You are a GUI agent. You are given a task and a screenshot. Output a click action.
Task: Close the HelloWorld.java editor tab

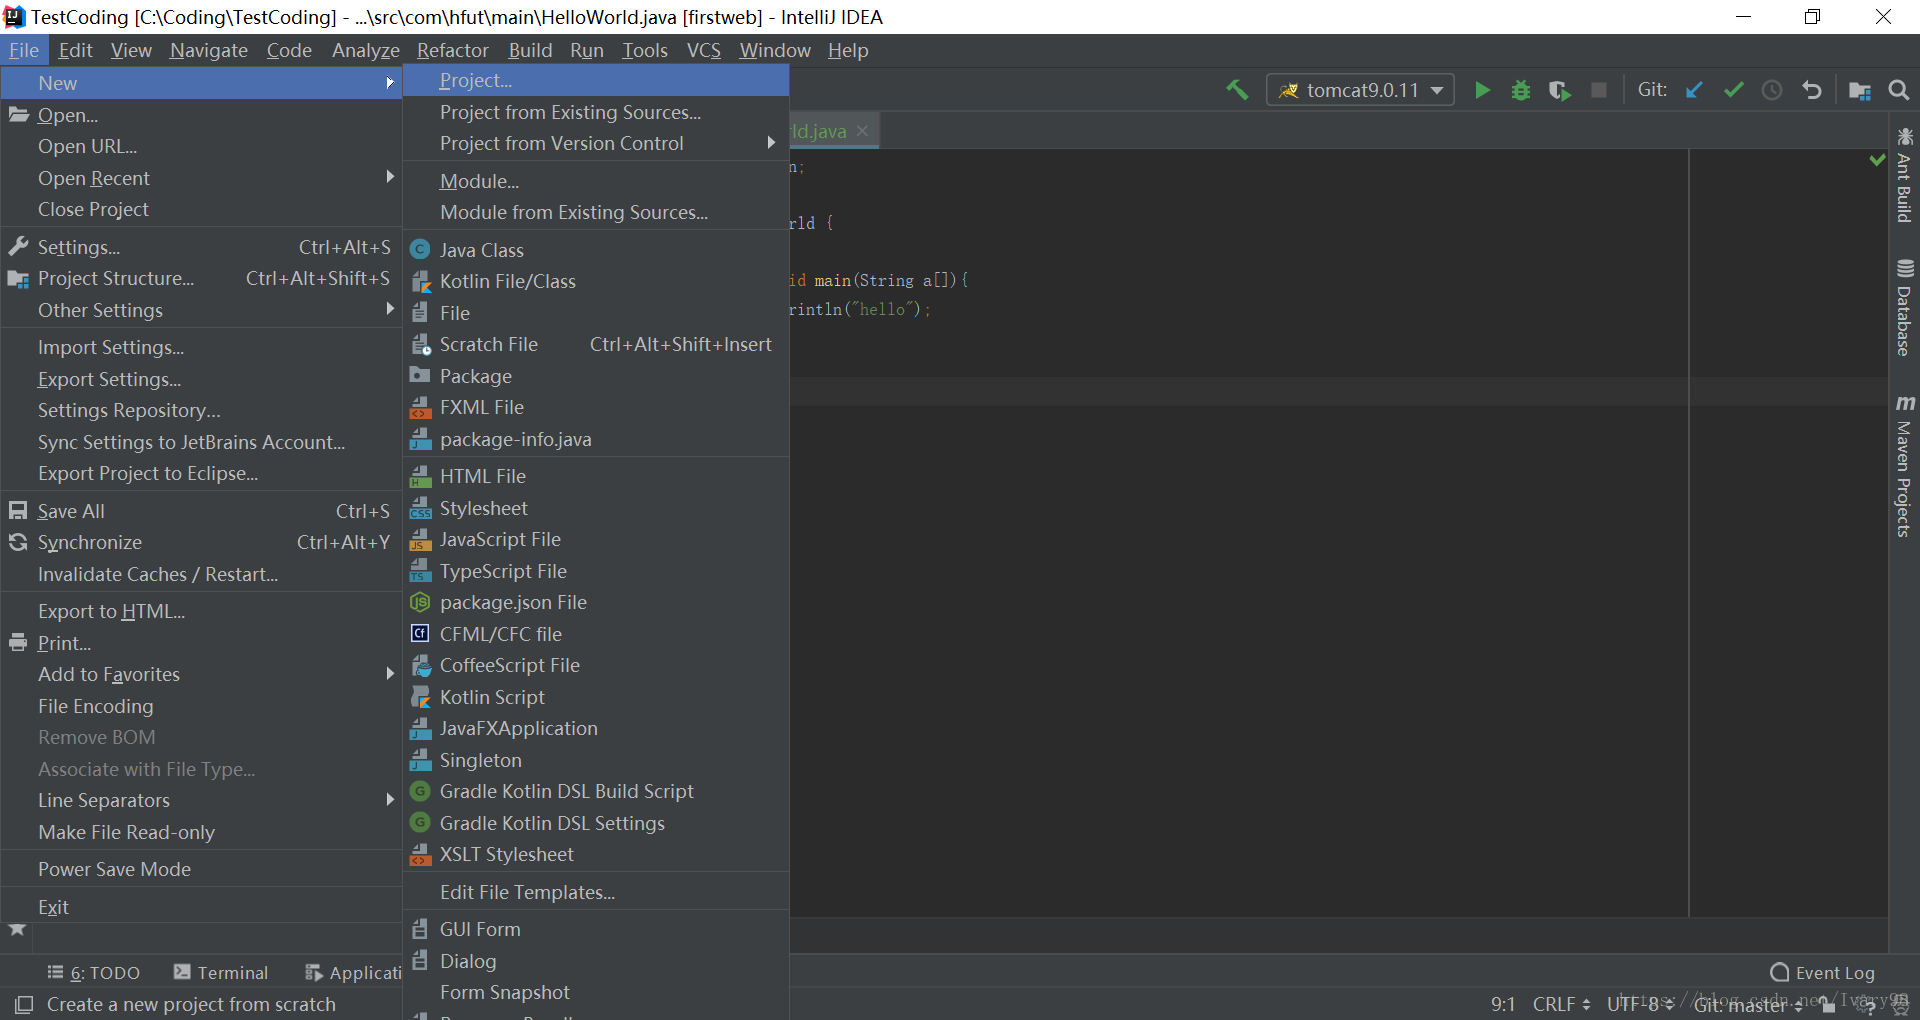tap(862, 131)
